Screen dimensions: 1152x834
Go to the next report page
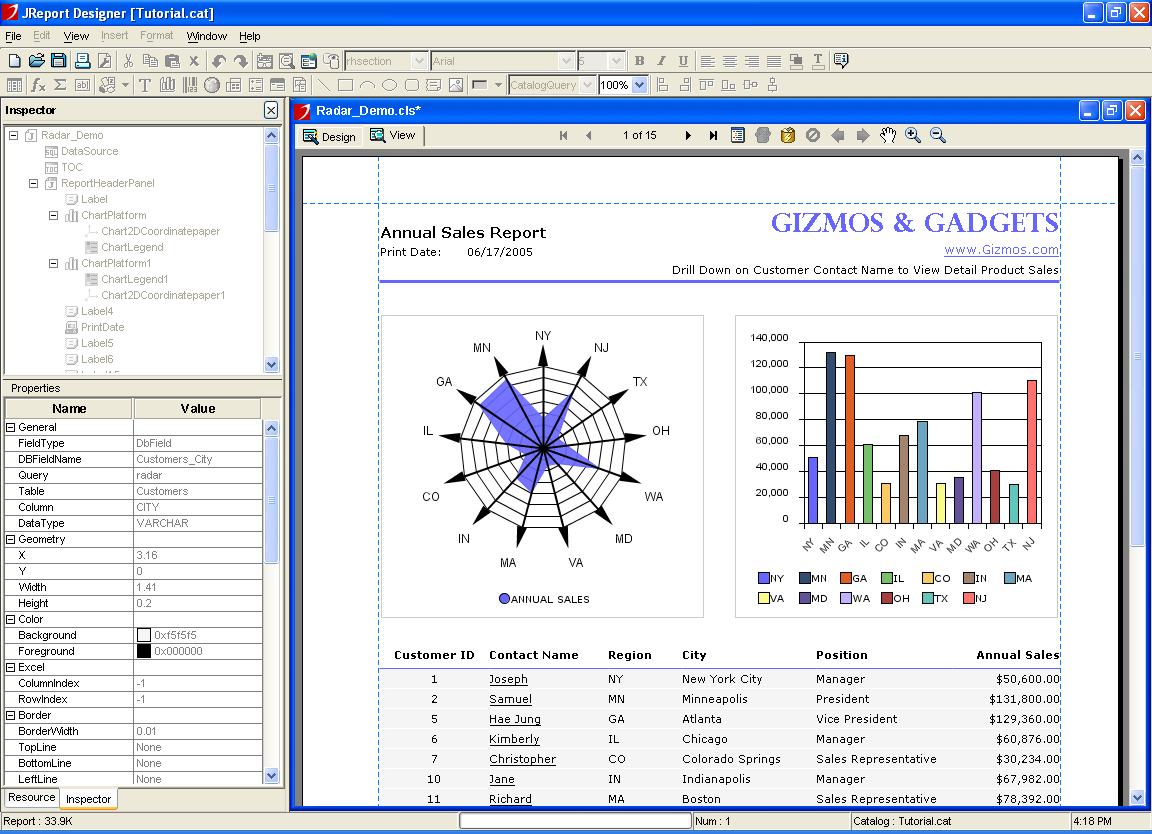tap(688, 135)
